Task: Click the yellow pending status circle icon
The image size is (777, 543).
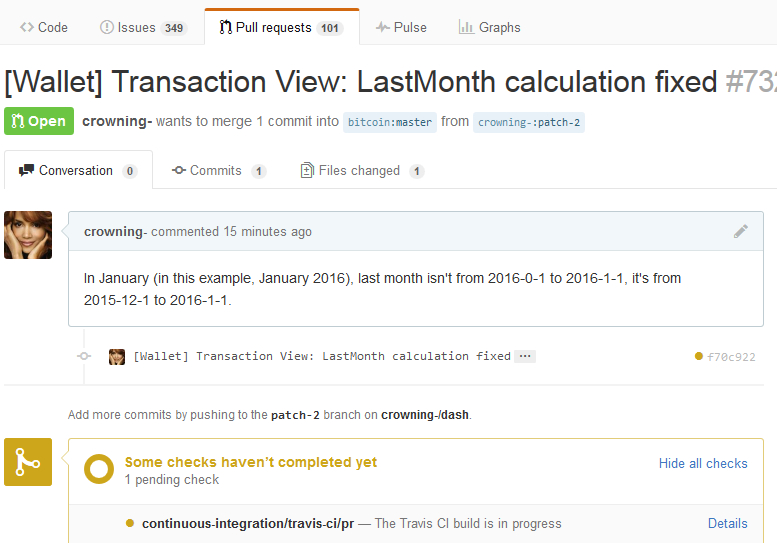Action: [99, 469]
